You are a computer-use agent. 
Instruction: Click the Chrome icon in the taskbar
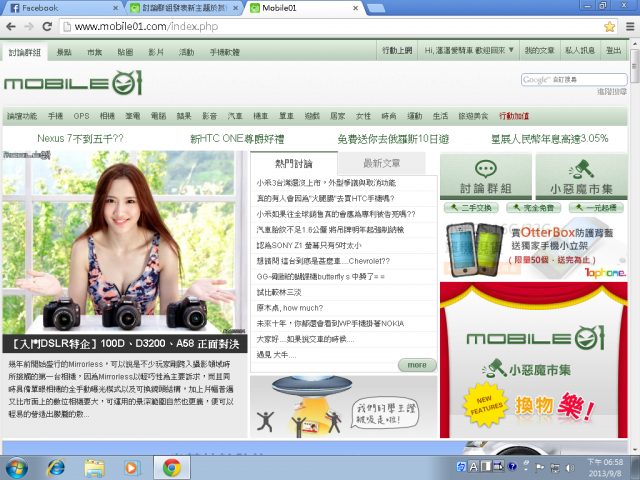point(172,468)
